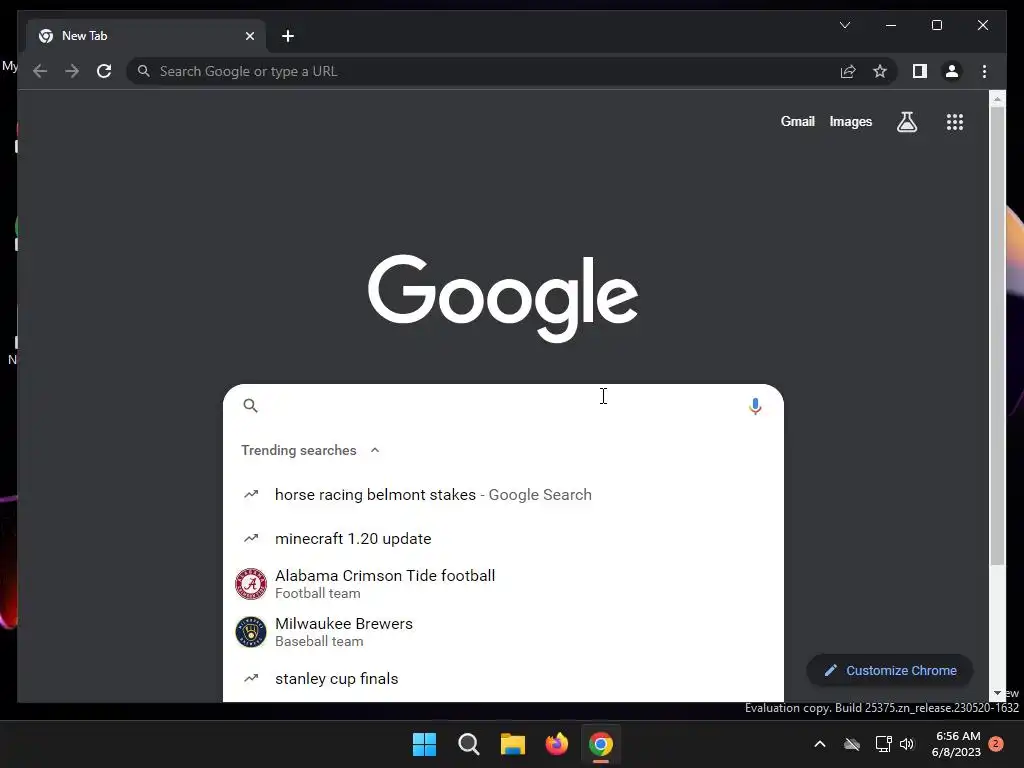The height and width of the screenshot is (768, 1024).
Task: Go forward using the forward arrow
Action: (72, 71)
